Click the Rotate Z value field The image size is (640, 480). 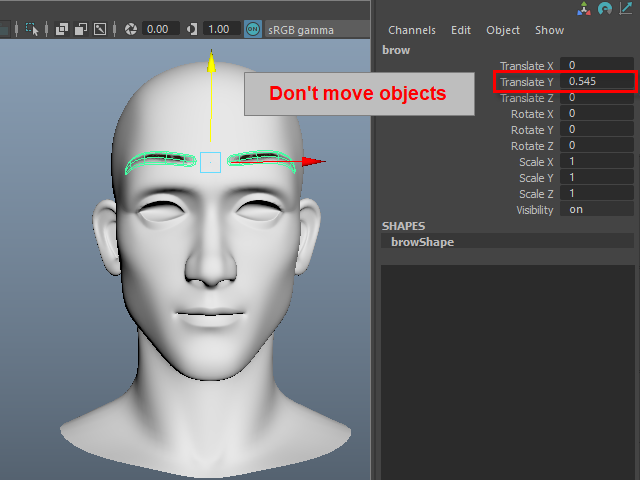[597, 145]
